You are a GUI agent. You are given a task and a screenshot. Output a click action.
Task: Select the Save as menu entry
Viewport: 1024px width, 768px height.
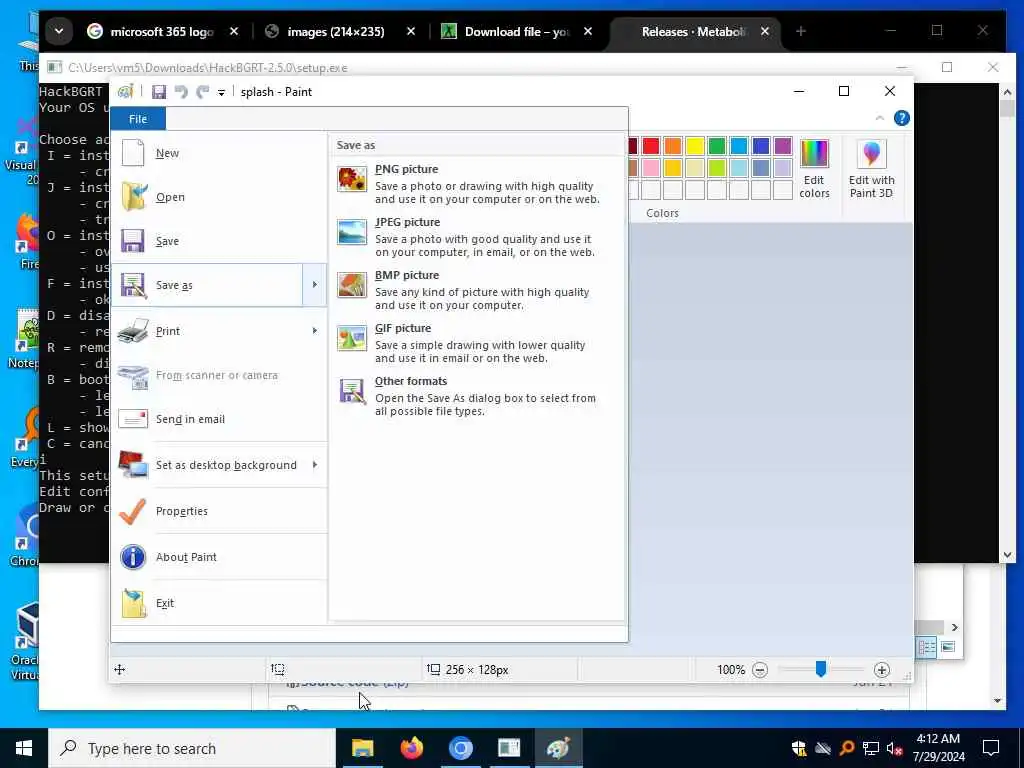coord(207,285)
